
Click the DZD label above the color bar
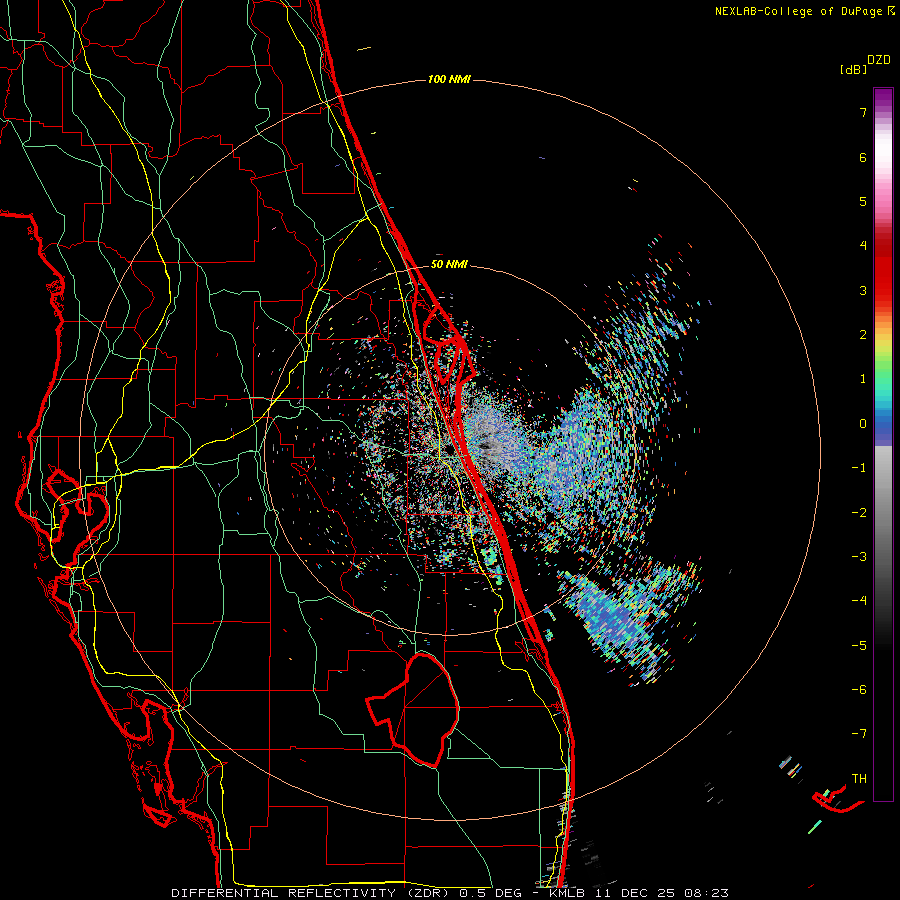point(879,60)
